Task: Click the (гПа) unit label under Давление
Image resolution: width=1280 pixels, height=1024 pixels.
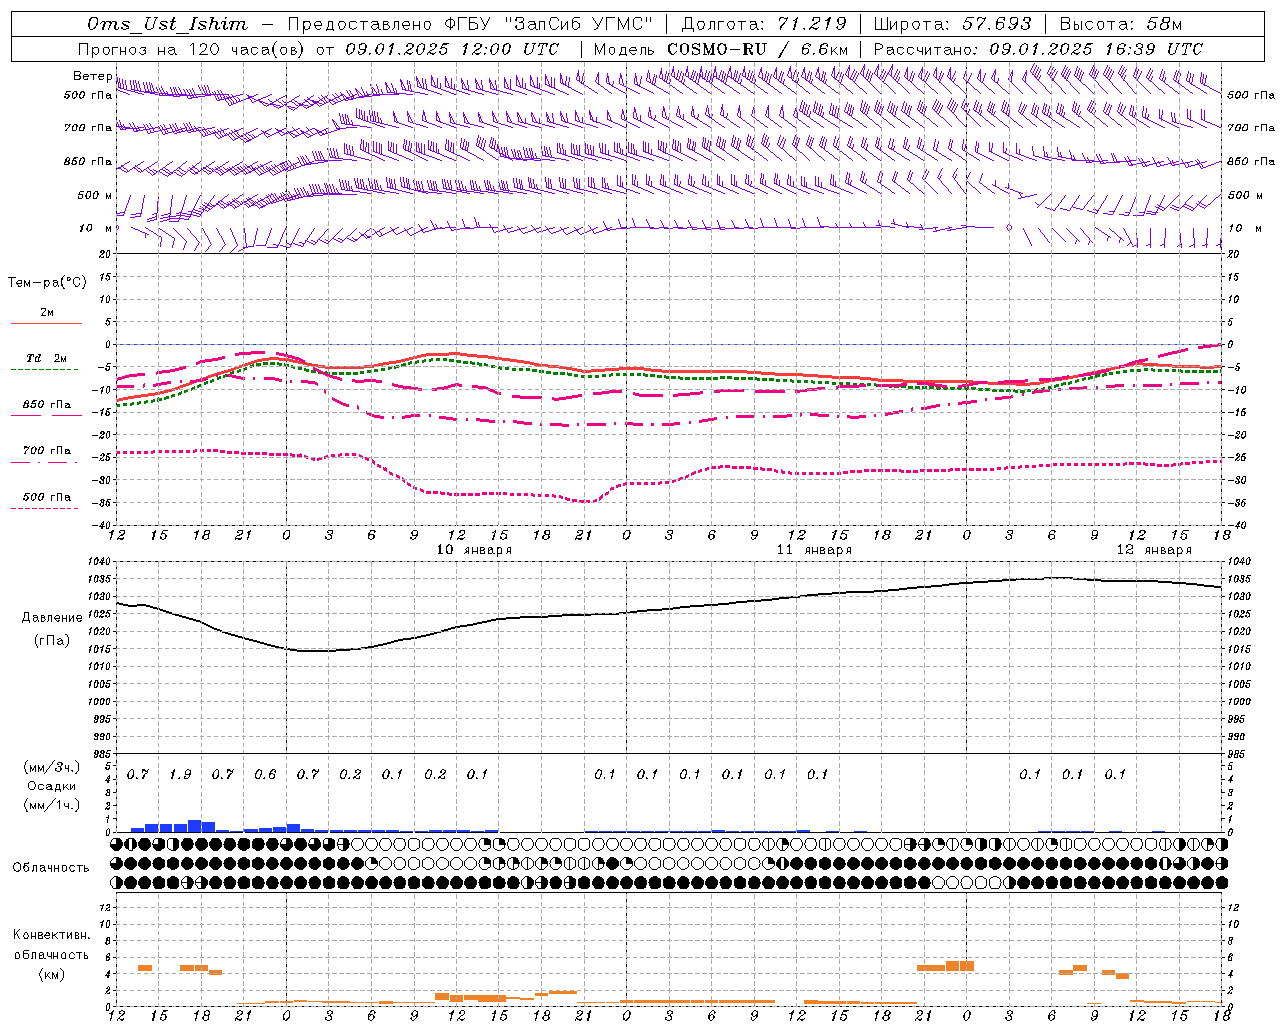Action: click(50, 641)
